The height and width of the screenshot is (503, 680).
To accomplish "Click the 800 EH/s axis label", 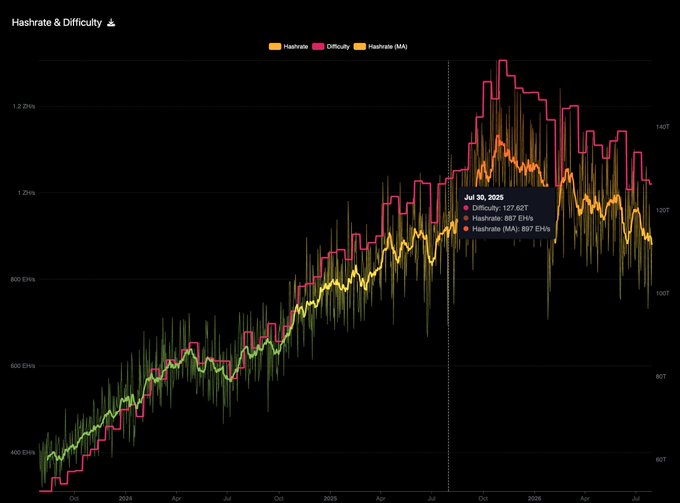I will [x=23, y=279].
